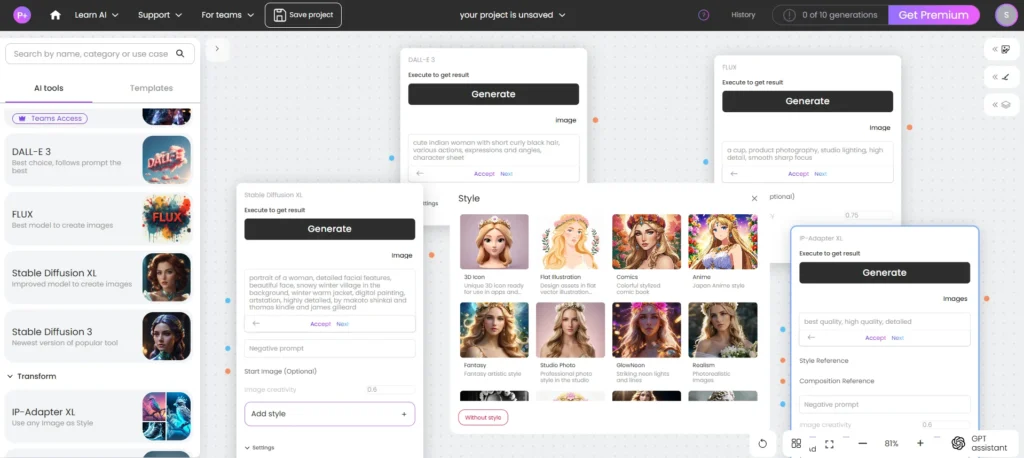Click the sidebar search input field
Image resolution: width=1024 pixels, height=458 pixels.
tap(100, 54)
